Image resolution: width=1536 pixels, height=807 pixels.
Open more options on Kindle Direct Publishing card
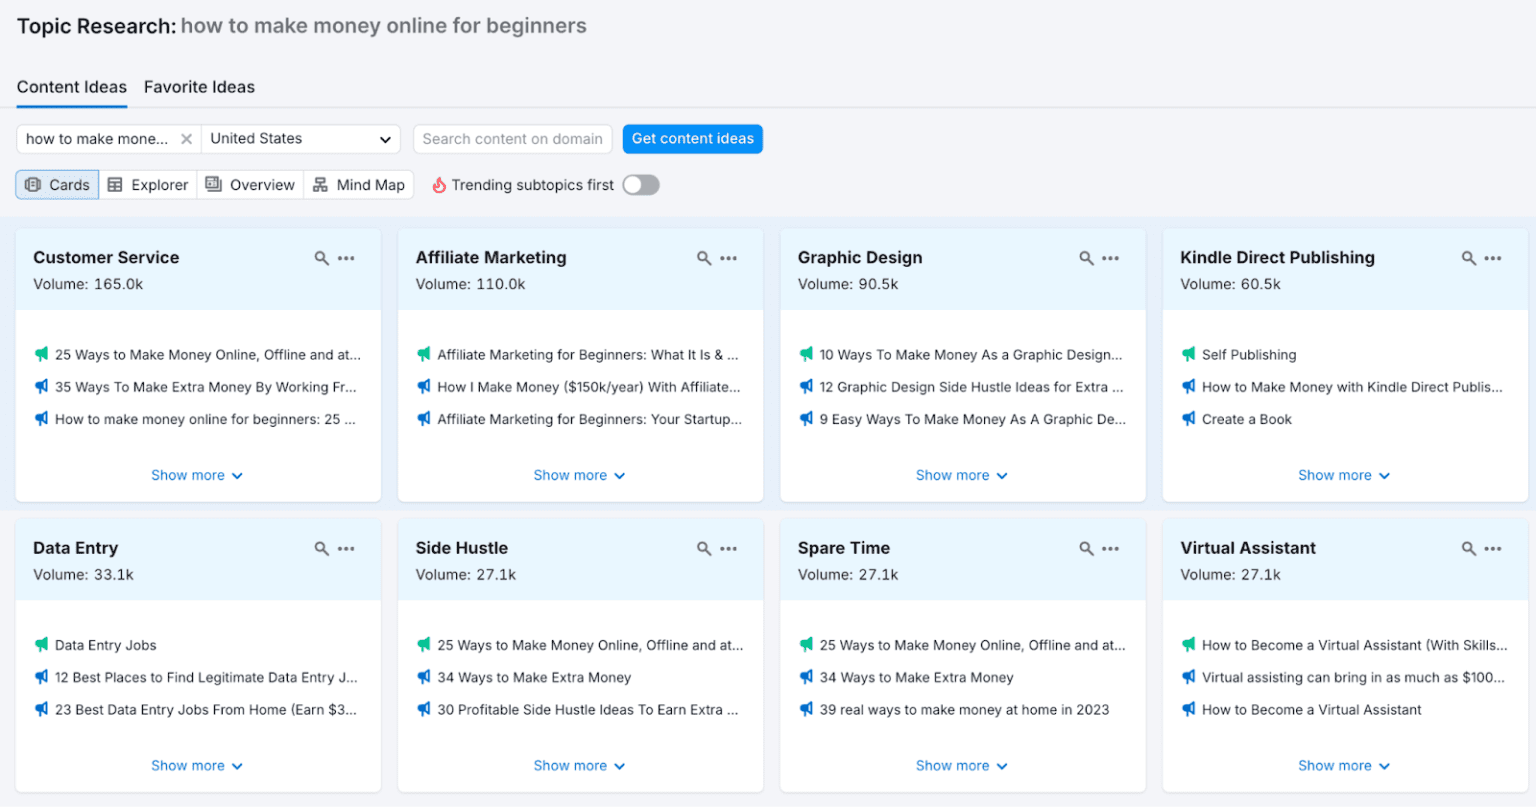click(x=1493, y=258)
